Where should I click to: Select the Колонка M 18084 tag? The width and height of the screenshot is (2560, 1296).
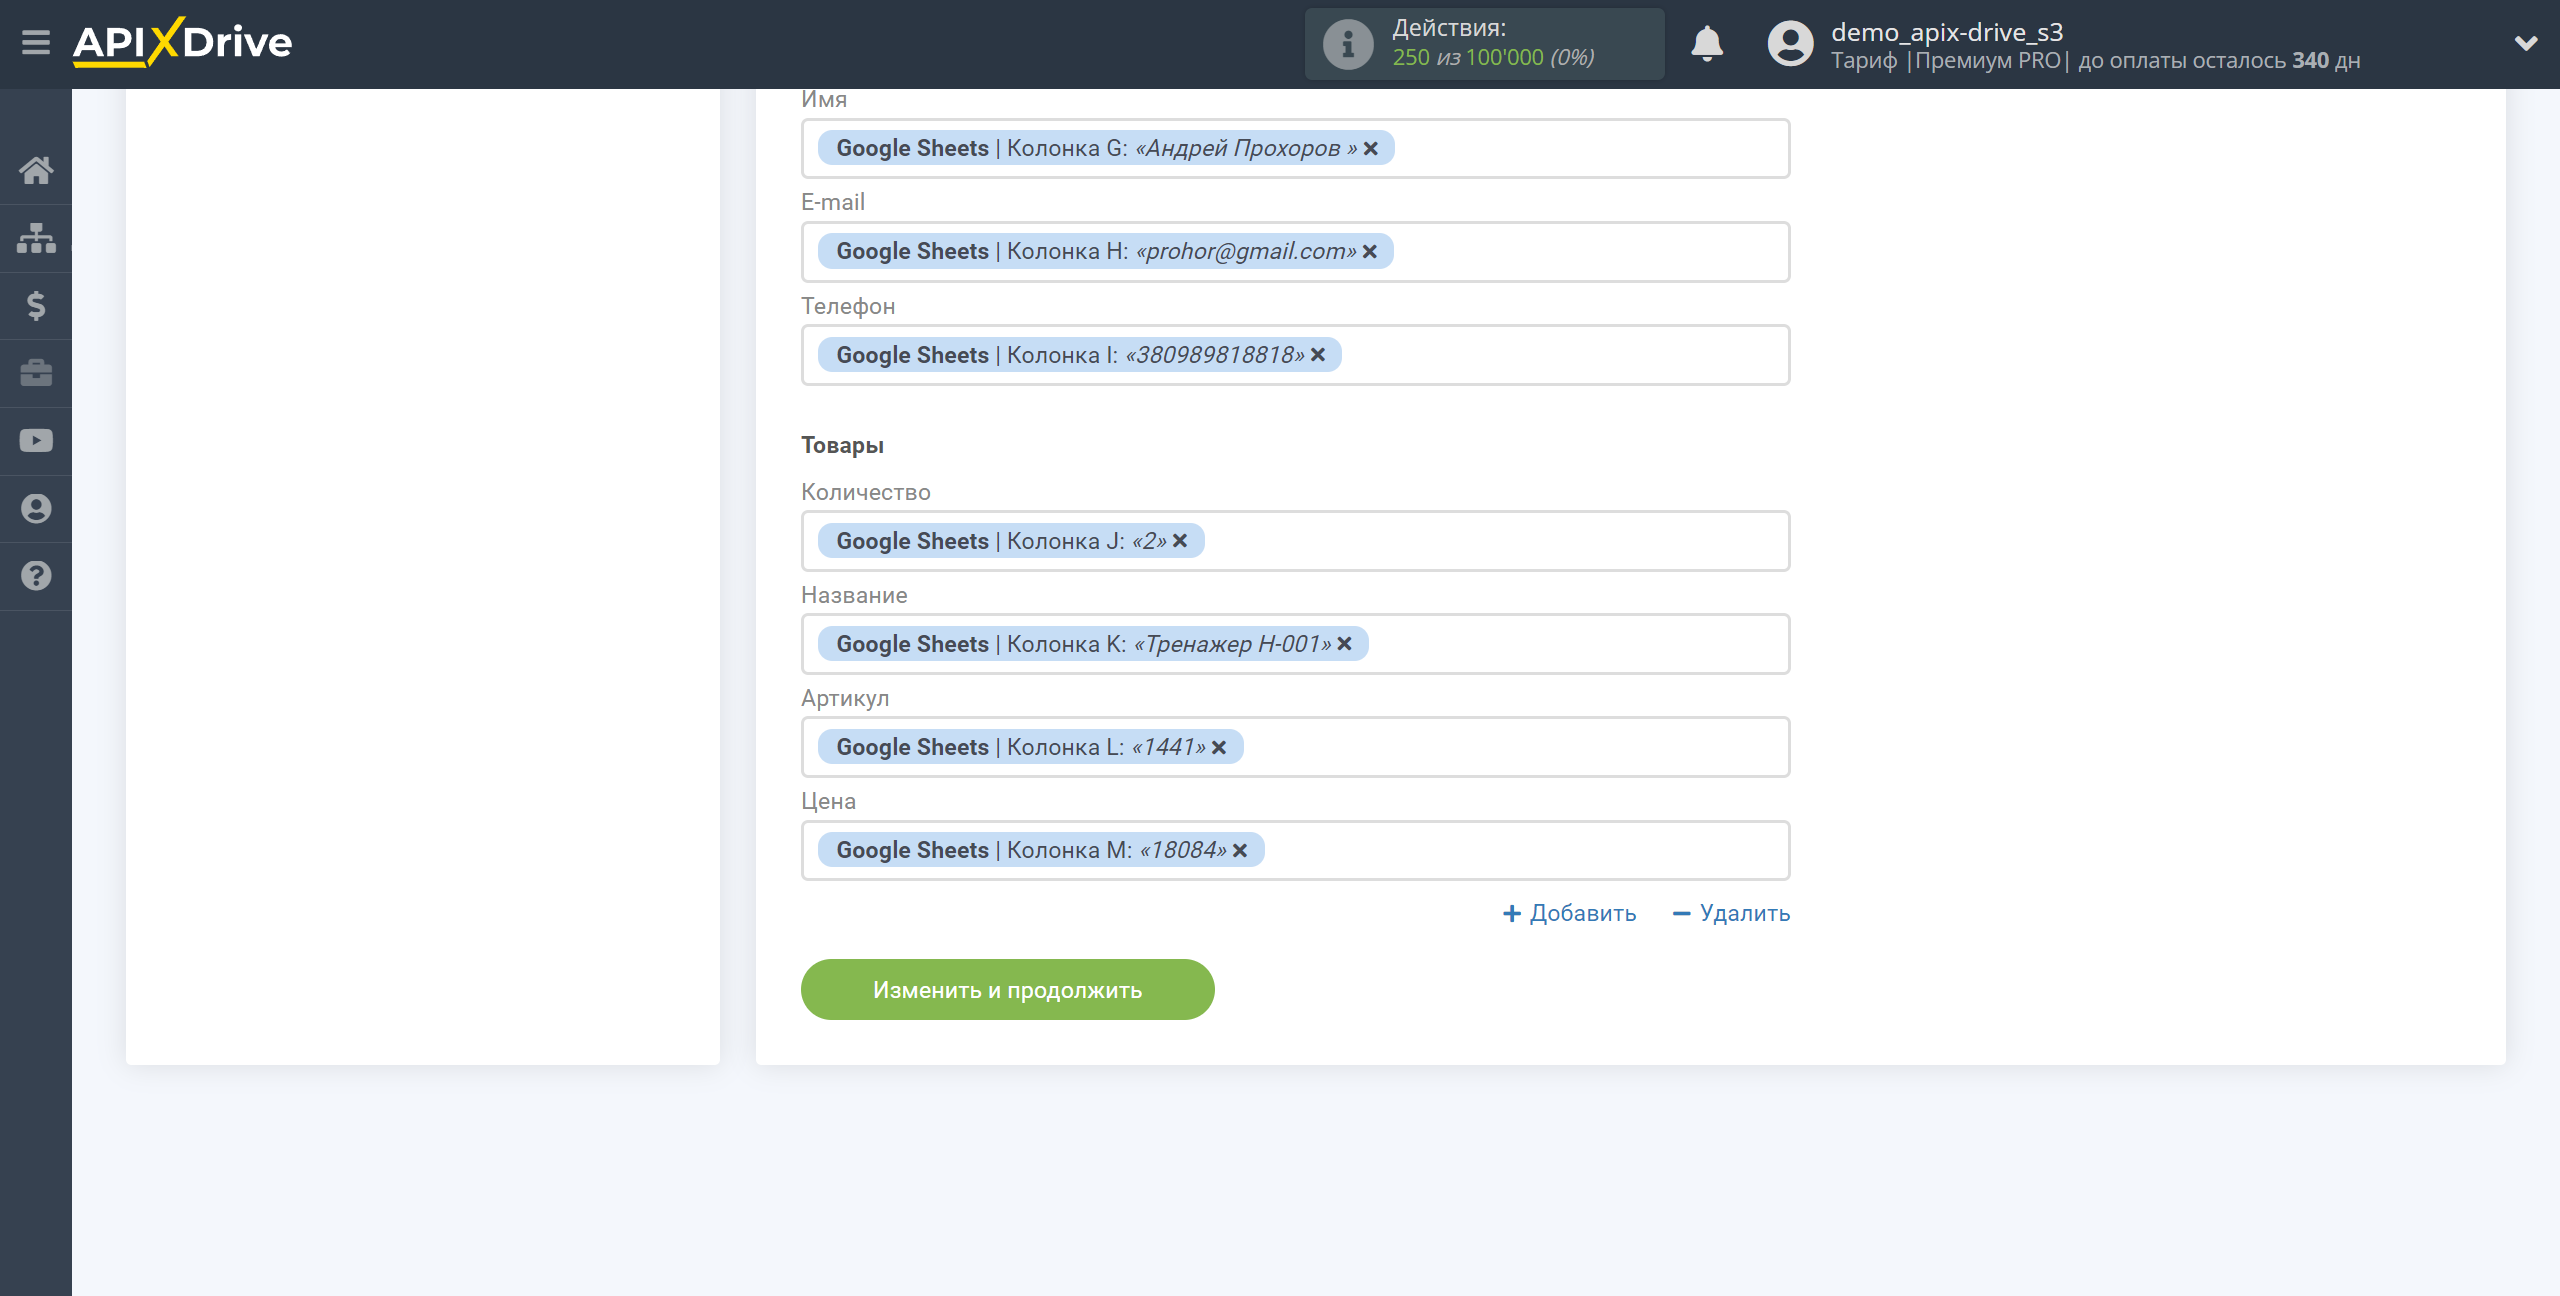(1040, 850)
